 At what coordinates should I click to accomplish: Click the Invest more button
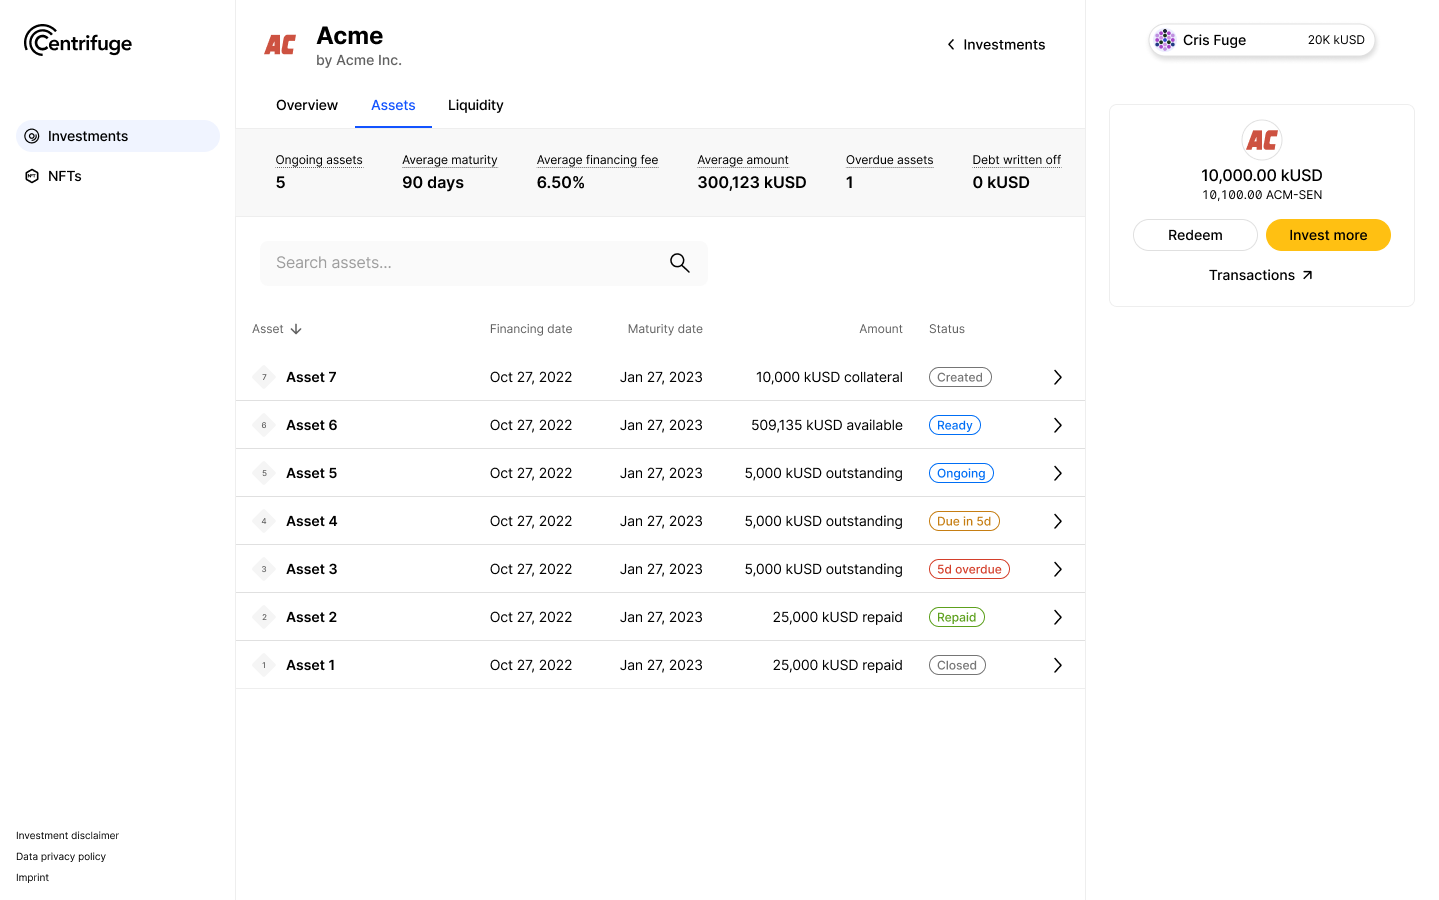pyautogui.click(x=1327, y=235)
